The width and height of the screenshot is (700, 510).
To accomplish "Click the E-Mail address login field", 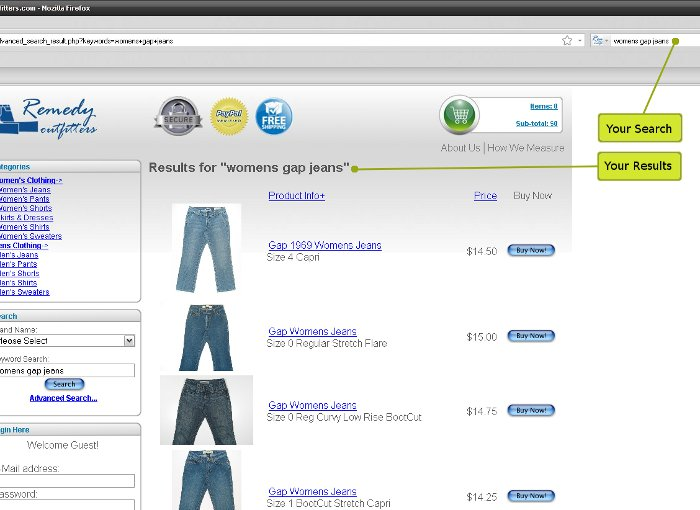I will click(x=67, y=481).
